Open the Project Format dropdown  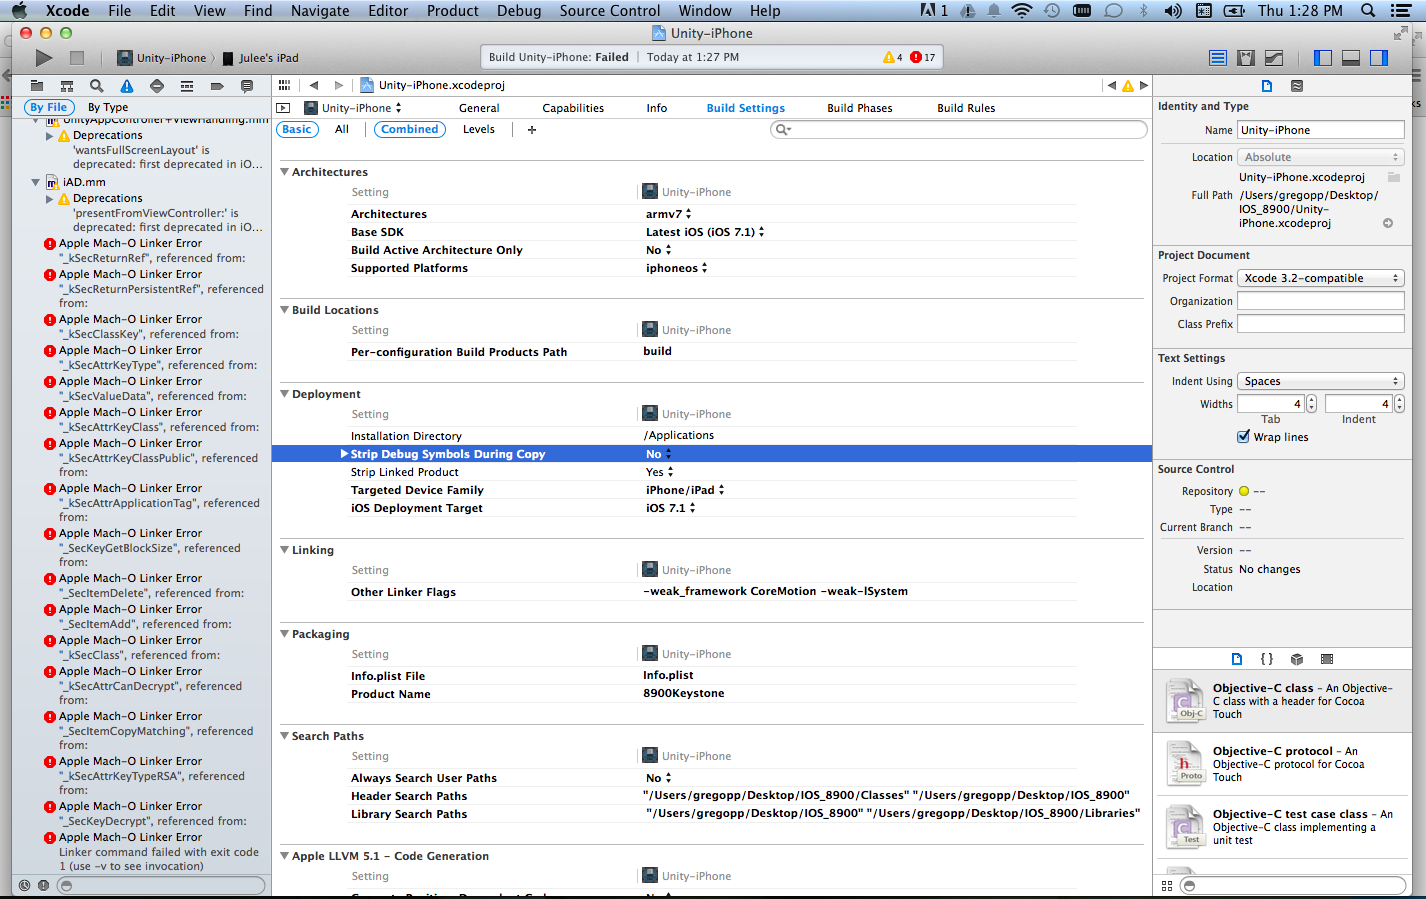[x=1320, y=278]
